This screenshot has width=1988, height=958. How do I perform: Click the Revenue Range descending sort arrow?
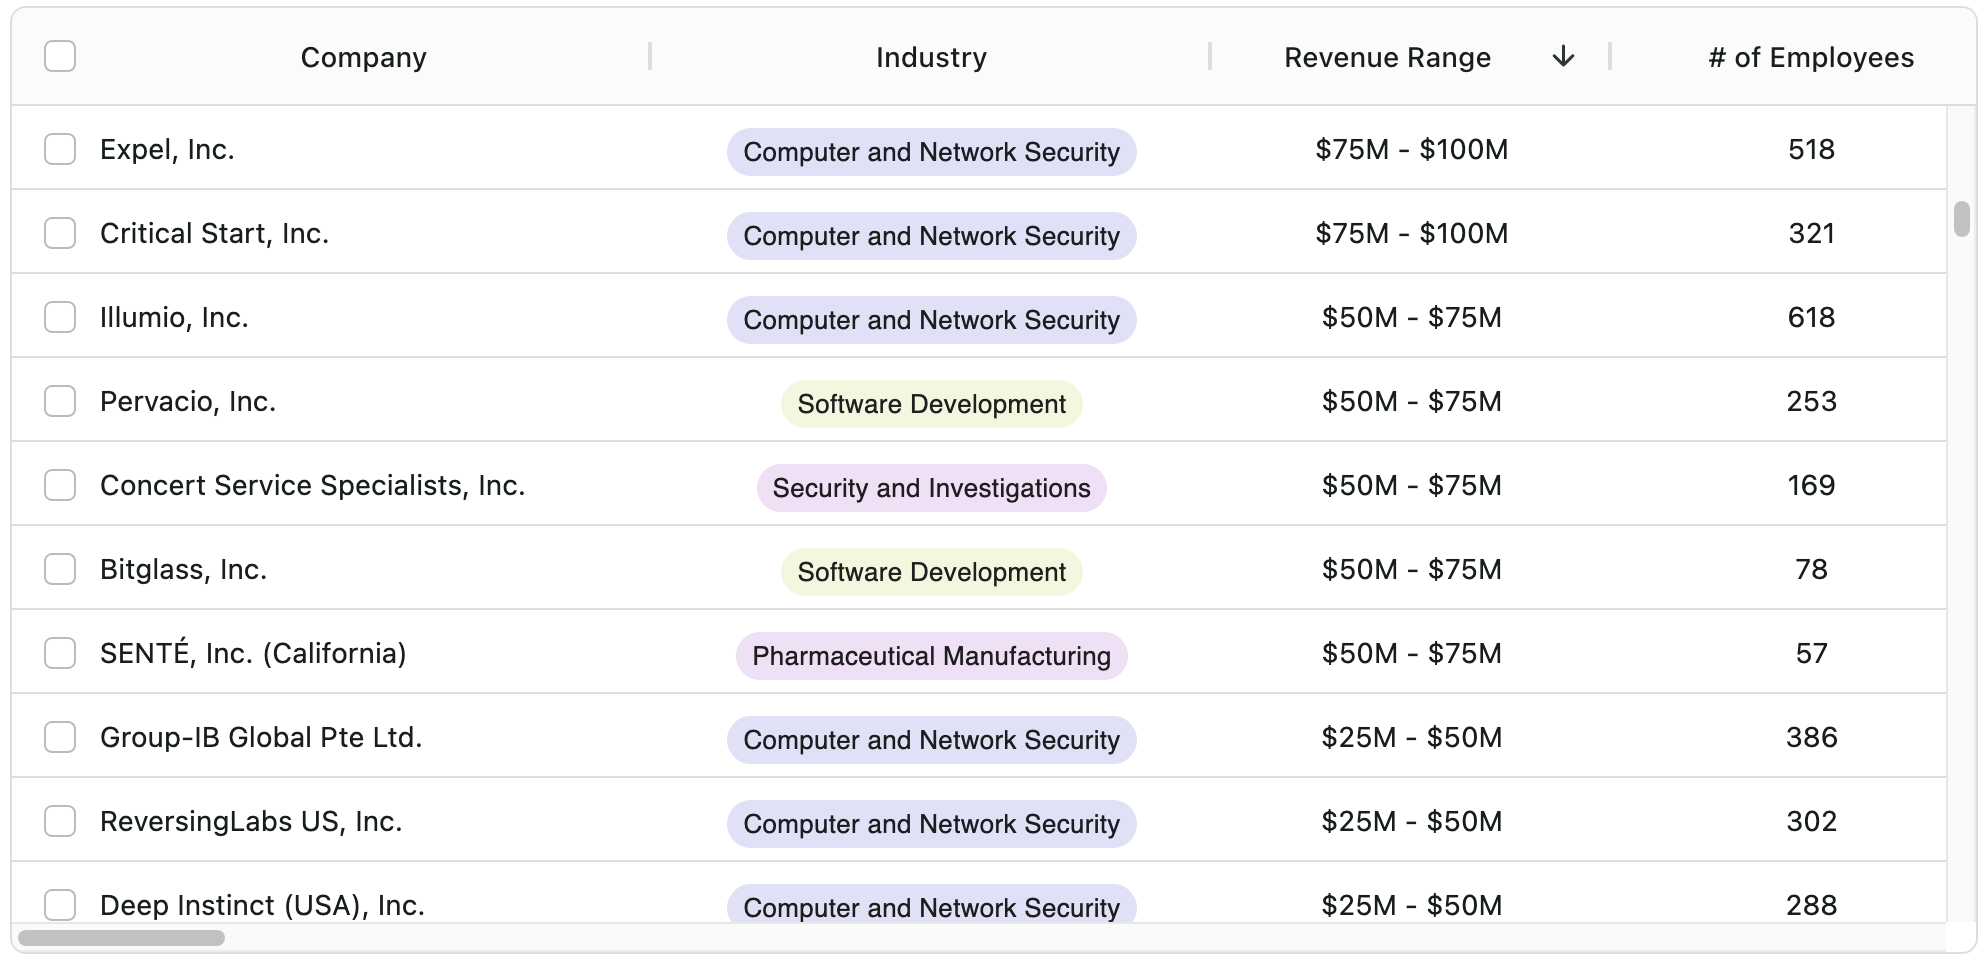pos(1563,57)
